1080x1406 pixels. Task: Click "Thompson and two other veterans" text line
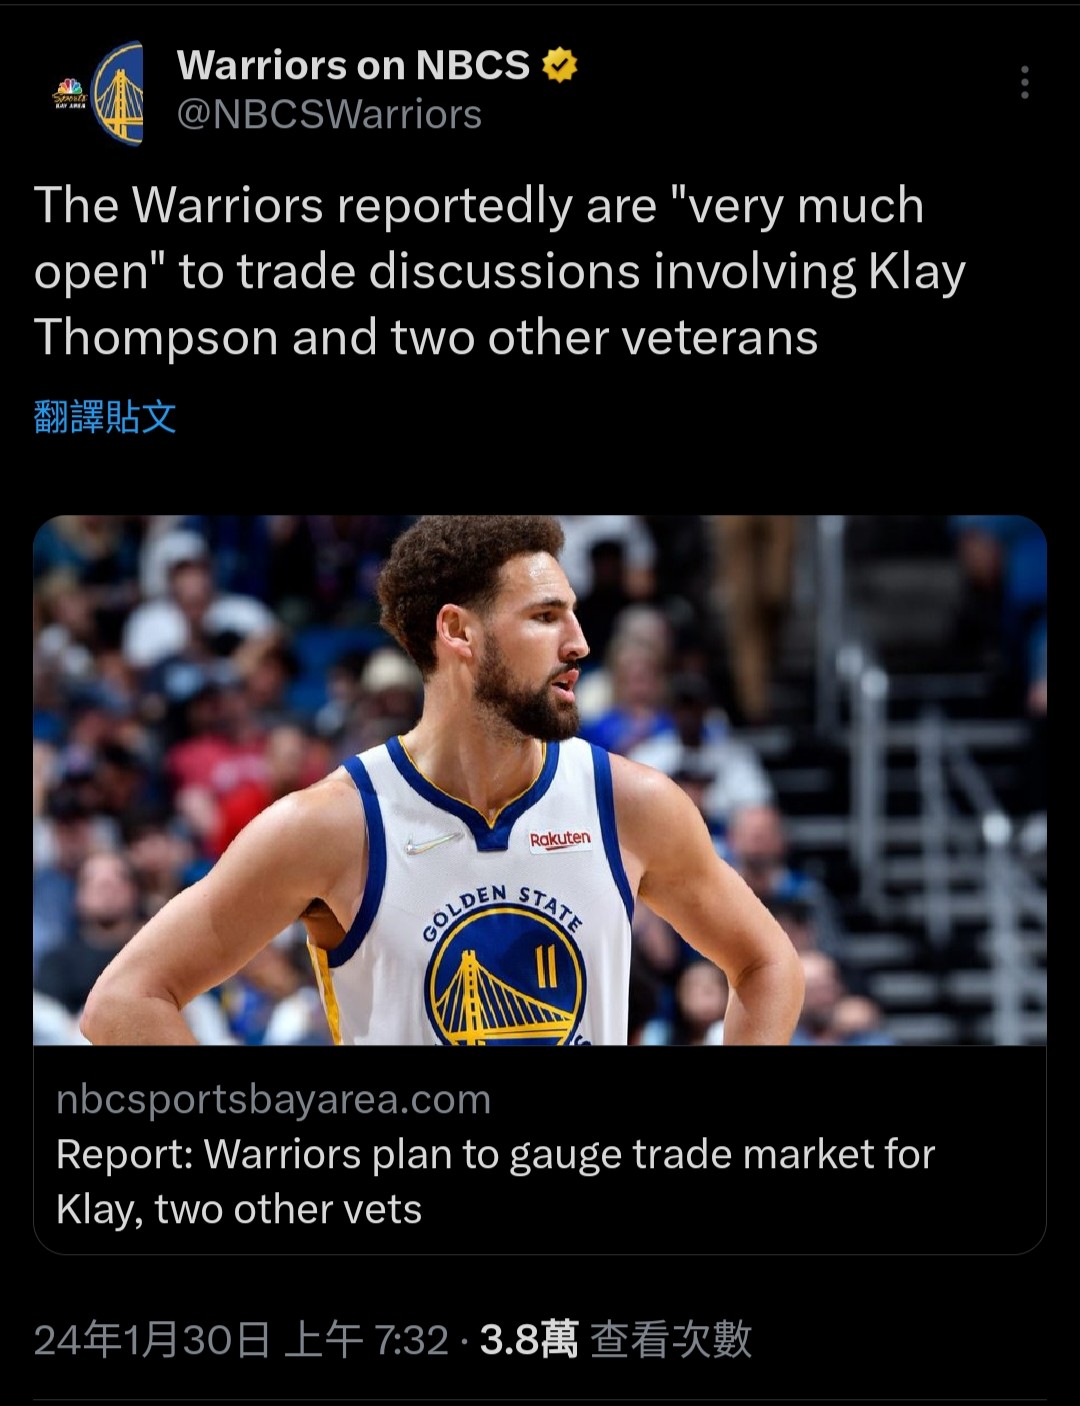point(426,337)
